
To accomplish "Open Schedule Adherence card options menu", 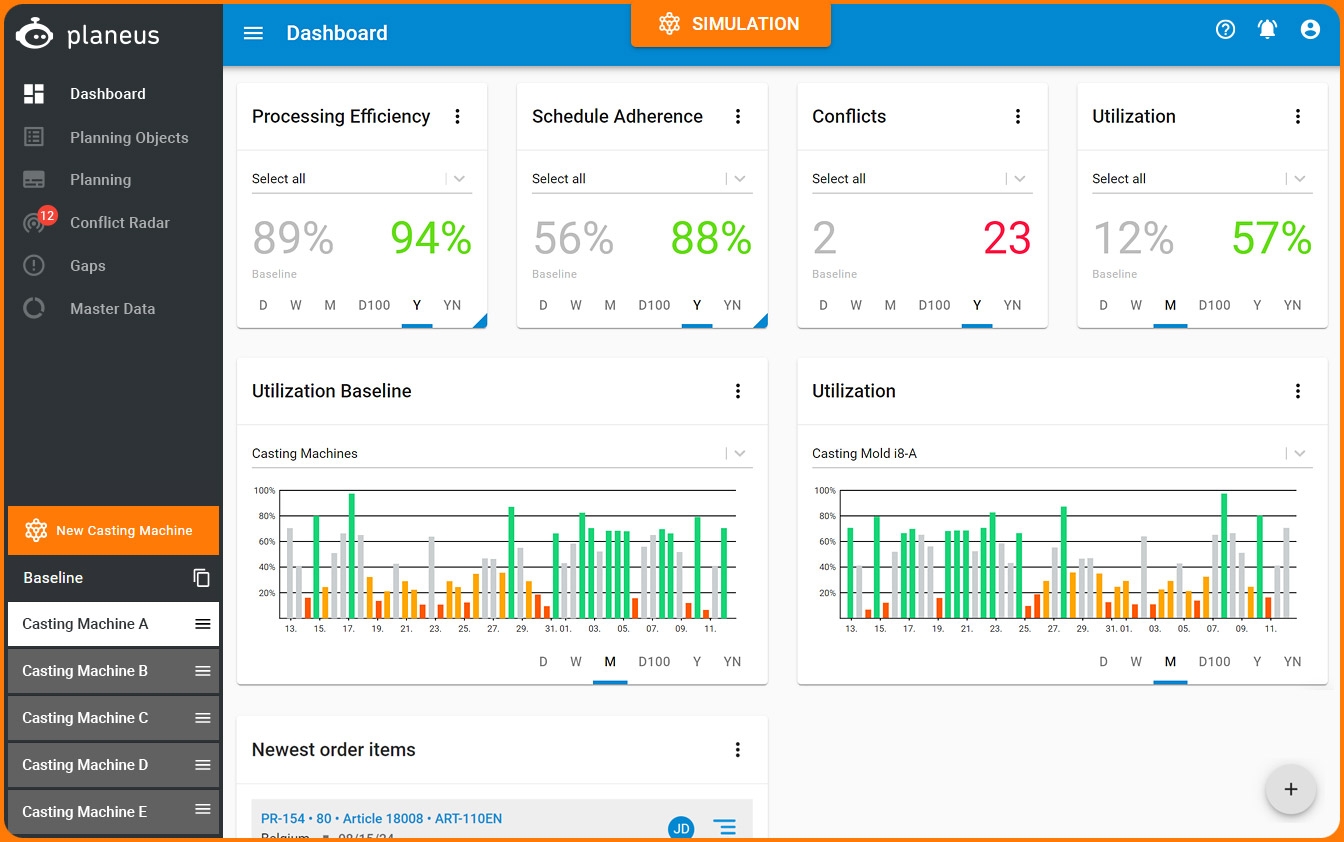I will (x=738, y=117).
